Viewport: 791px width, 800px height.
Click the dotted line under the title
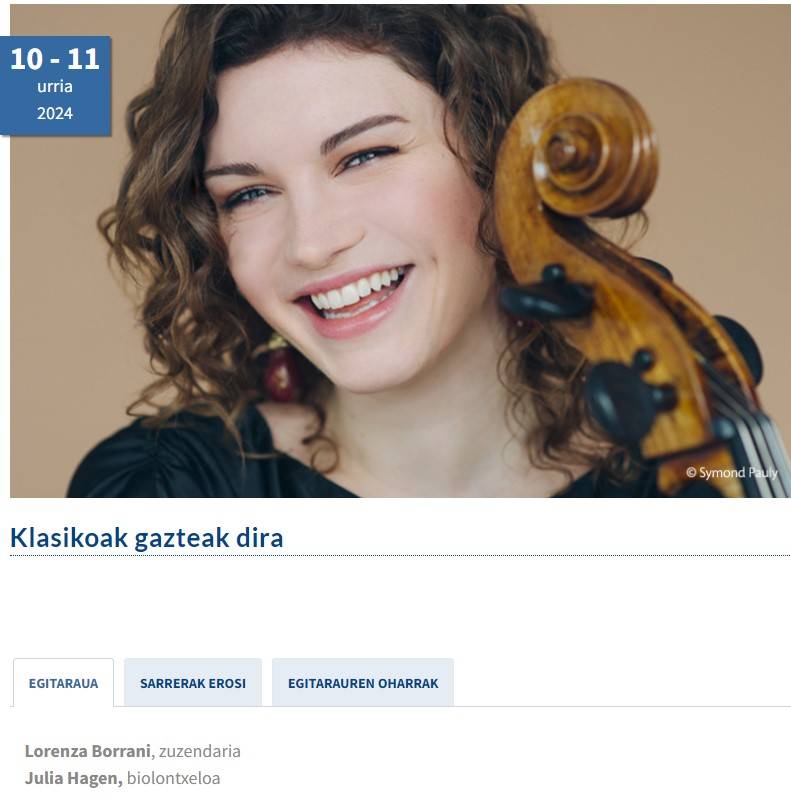coord(400,555)
